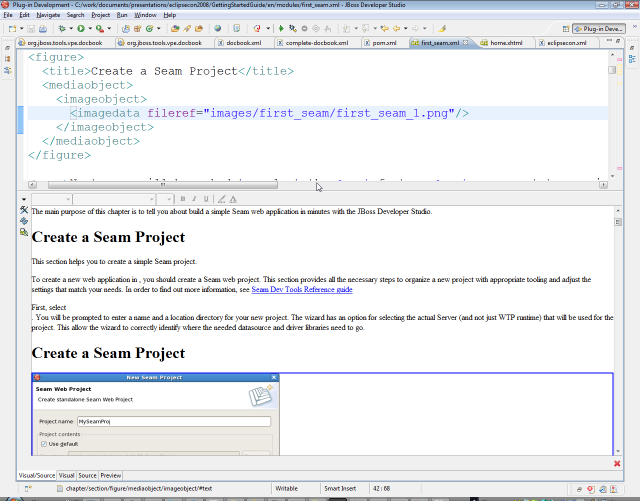This screenshot has width=640, height=501.
Task: Click the Open Task folder icon after the pencil
Action: point(199,29)
